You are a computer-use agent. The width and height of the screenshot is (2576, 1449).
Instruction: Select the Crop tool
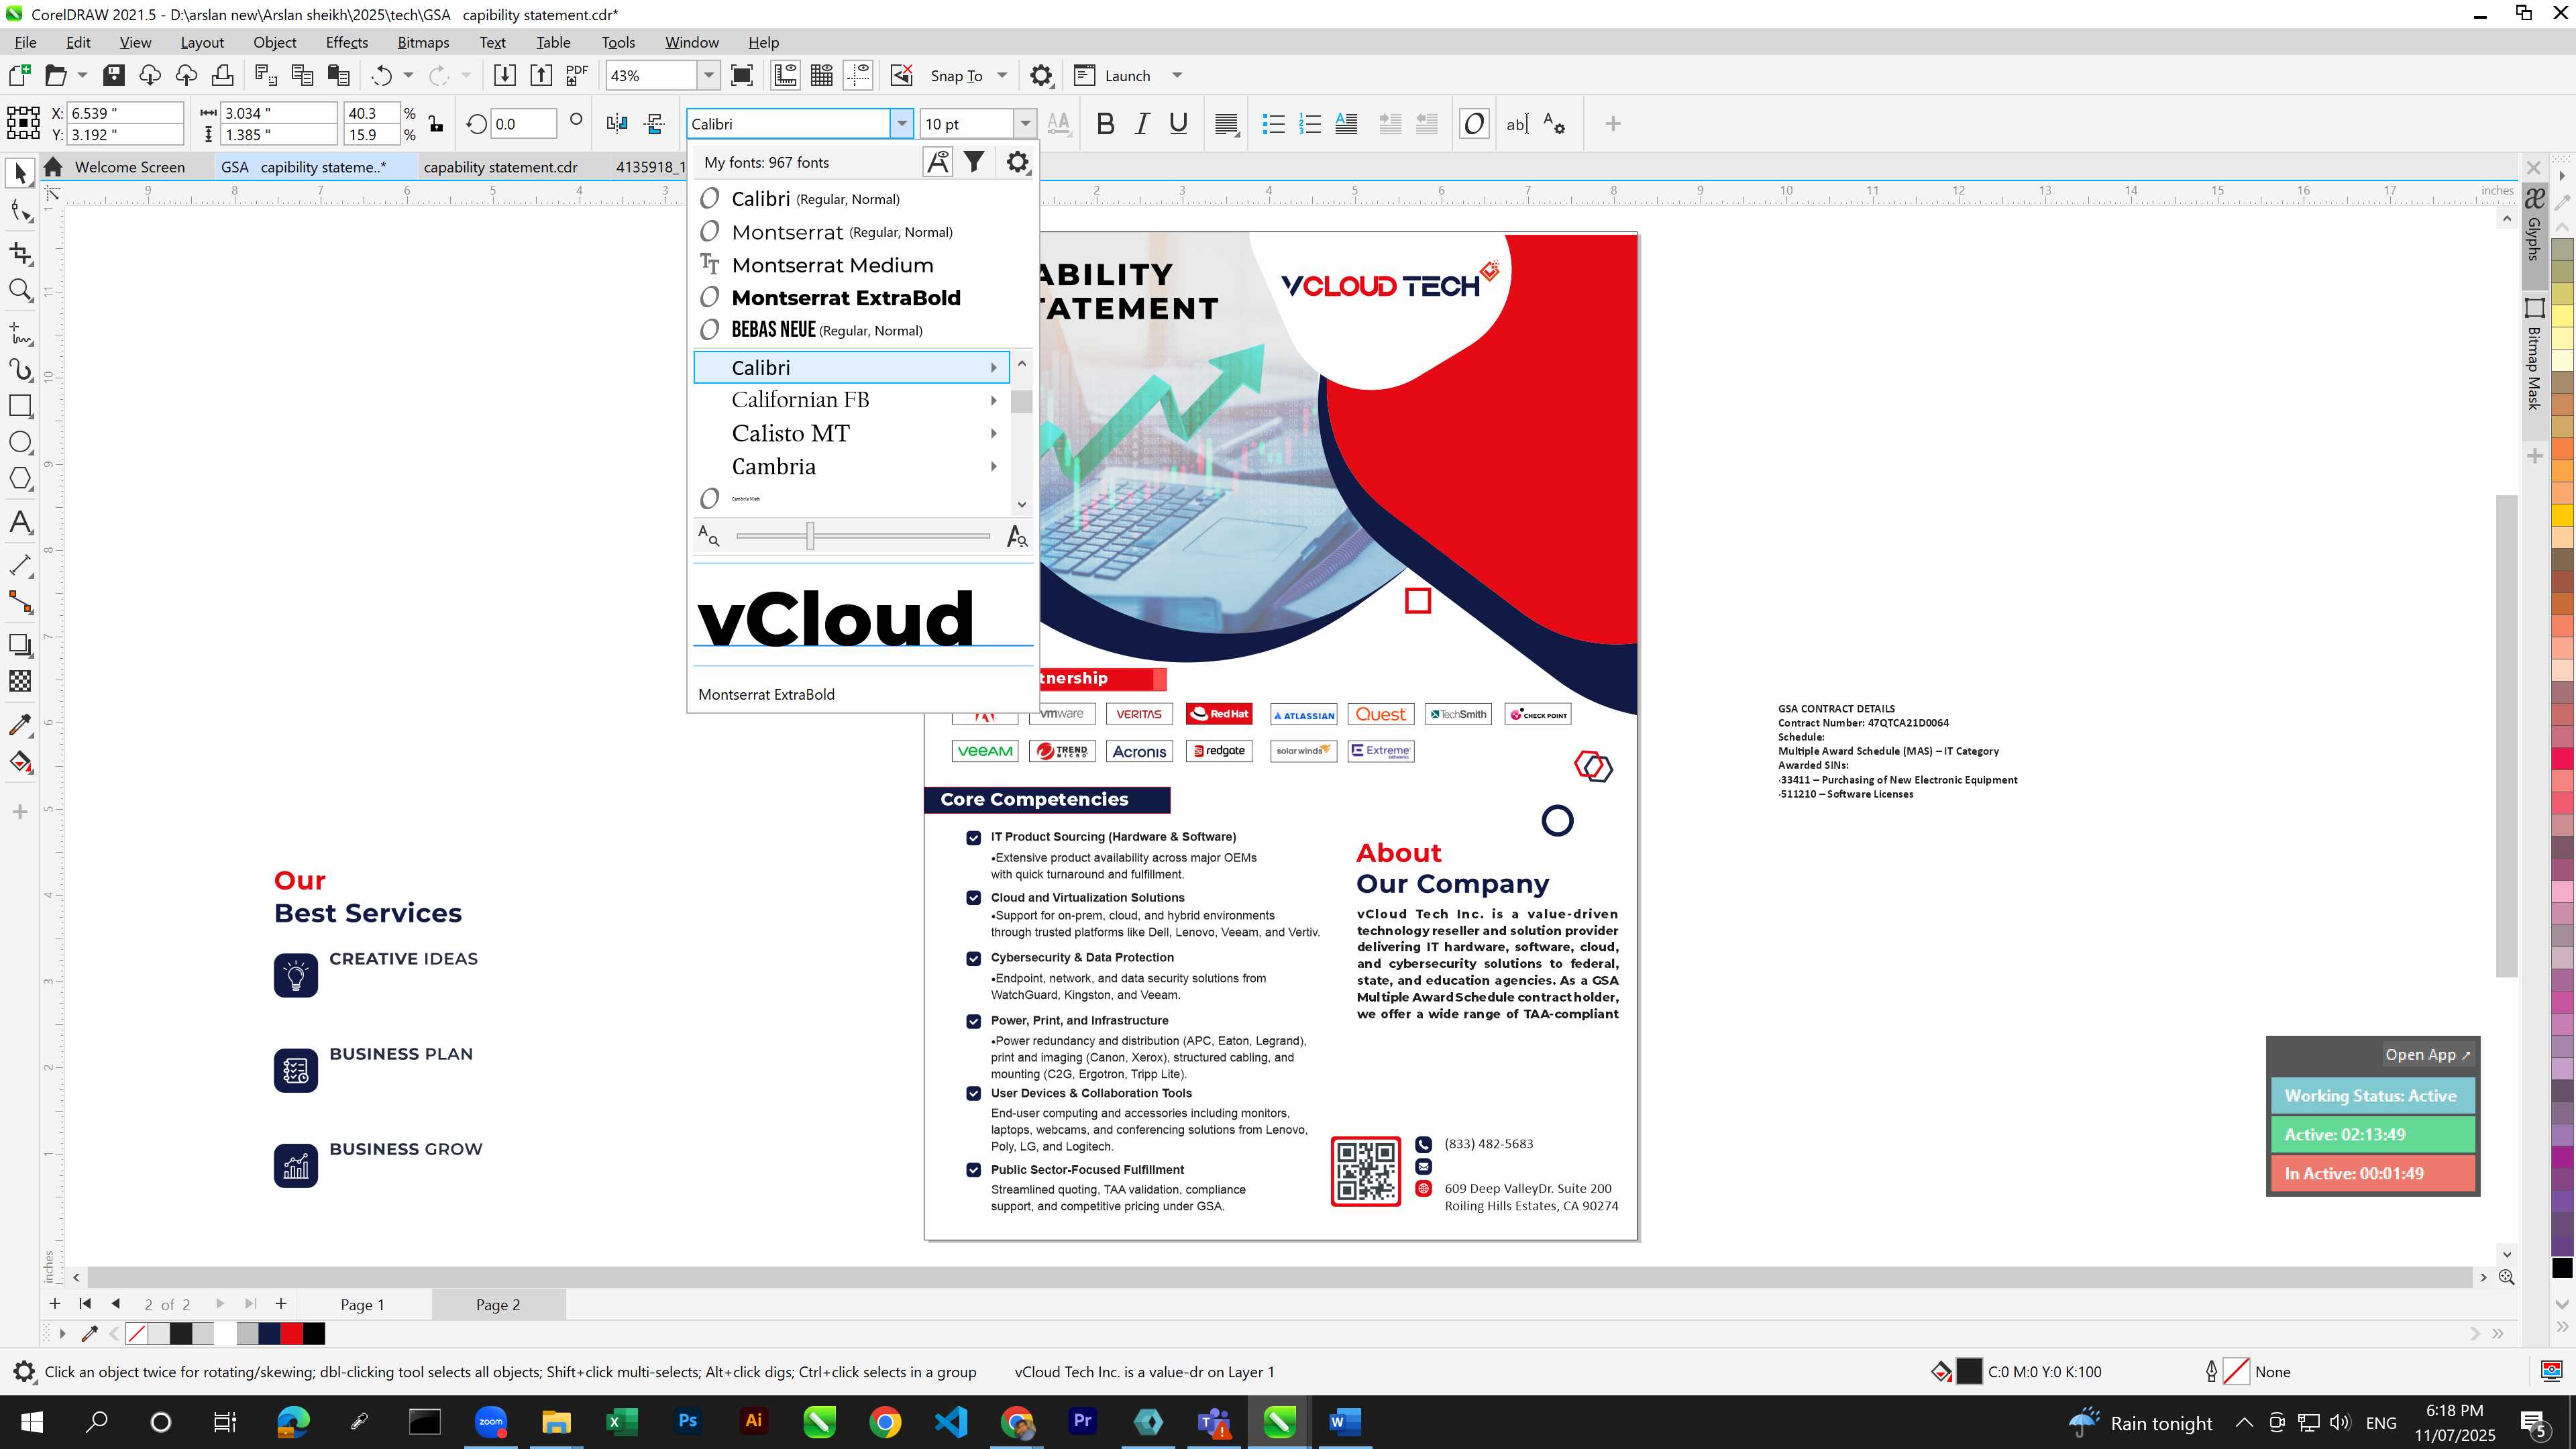pyautogui.click(x=20, y=253)
